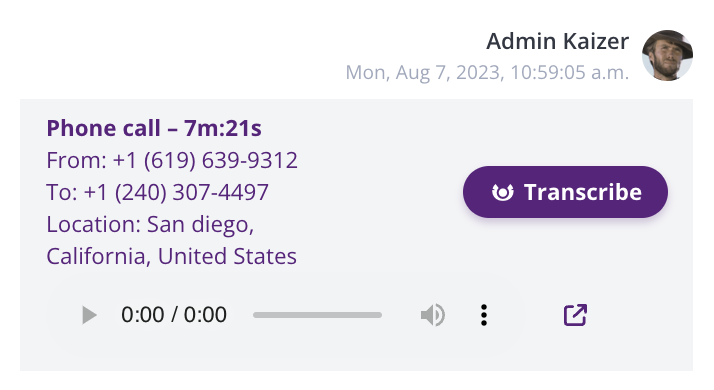Image resolution: width=714 pixels, height=390 pixels.
Task: Click the call duration 7m:21s text
Action: (223, 128)
